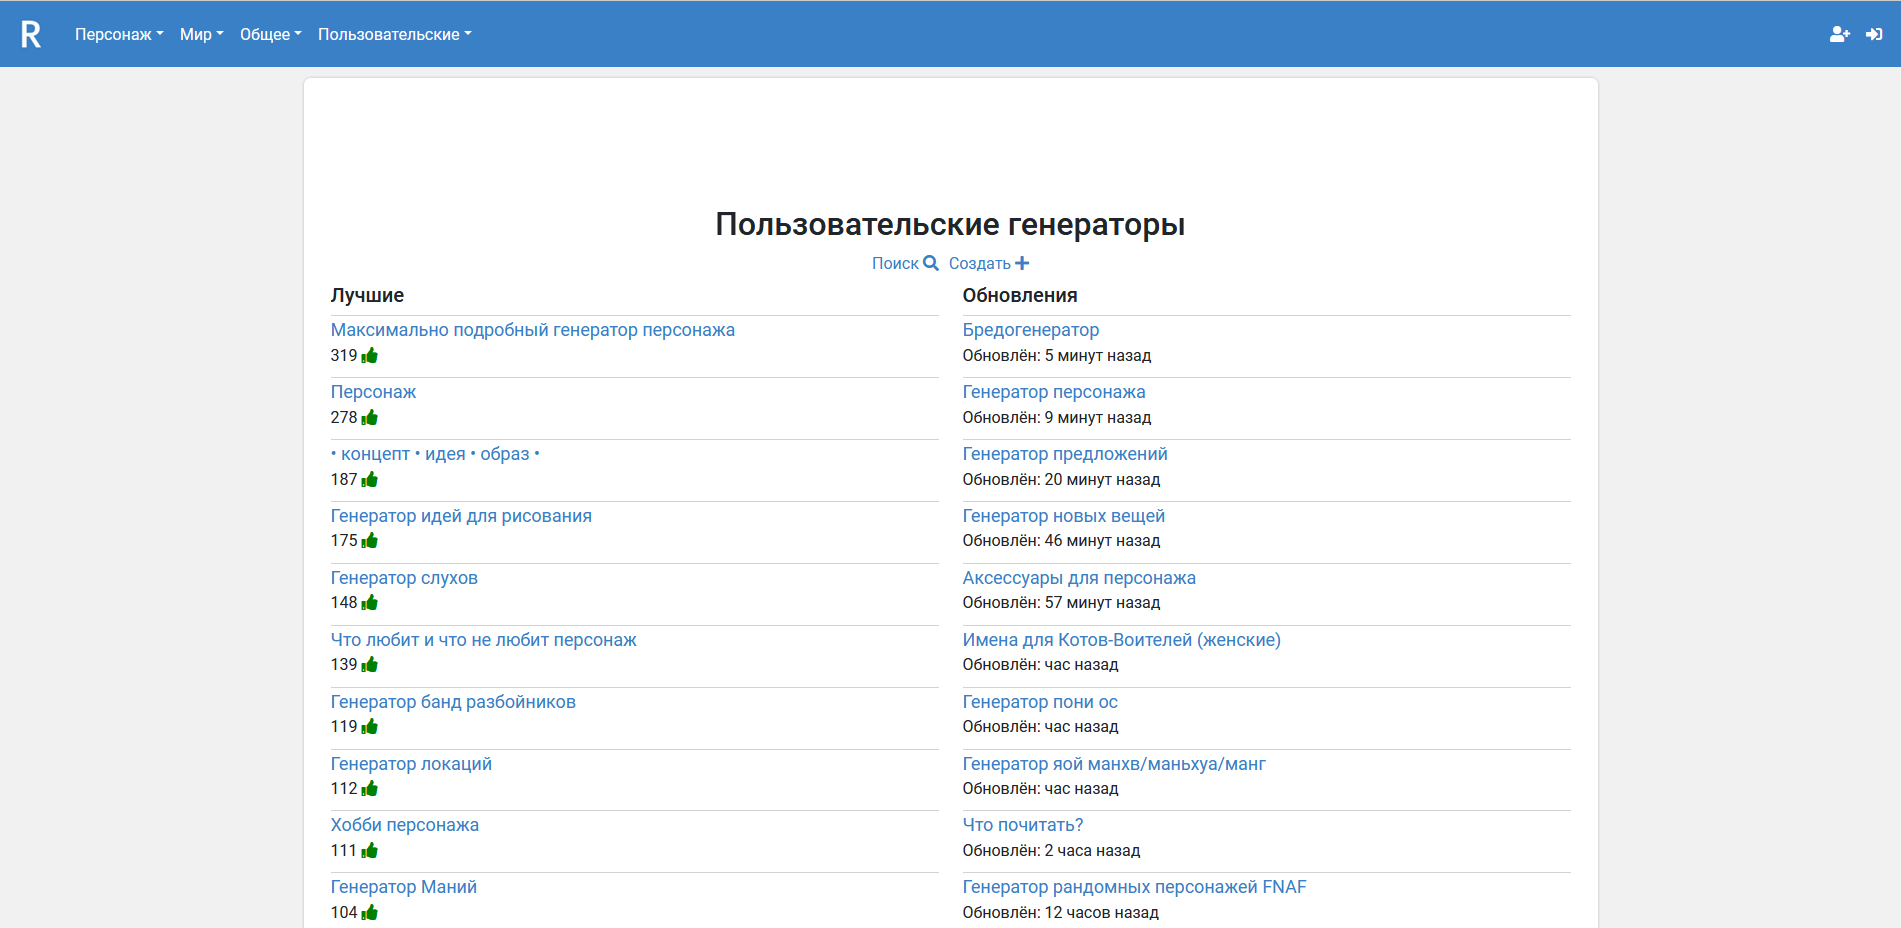
Task: Open the register user icon
Action: pos(1839,34)
